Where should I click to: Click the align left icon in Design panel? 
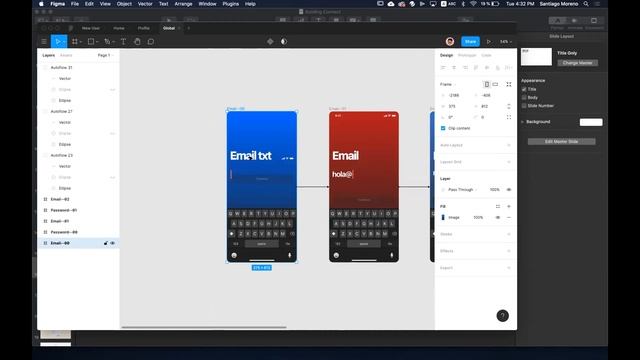pyautogui.click(x=443, y=68)
